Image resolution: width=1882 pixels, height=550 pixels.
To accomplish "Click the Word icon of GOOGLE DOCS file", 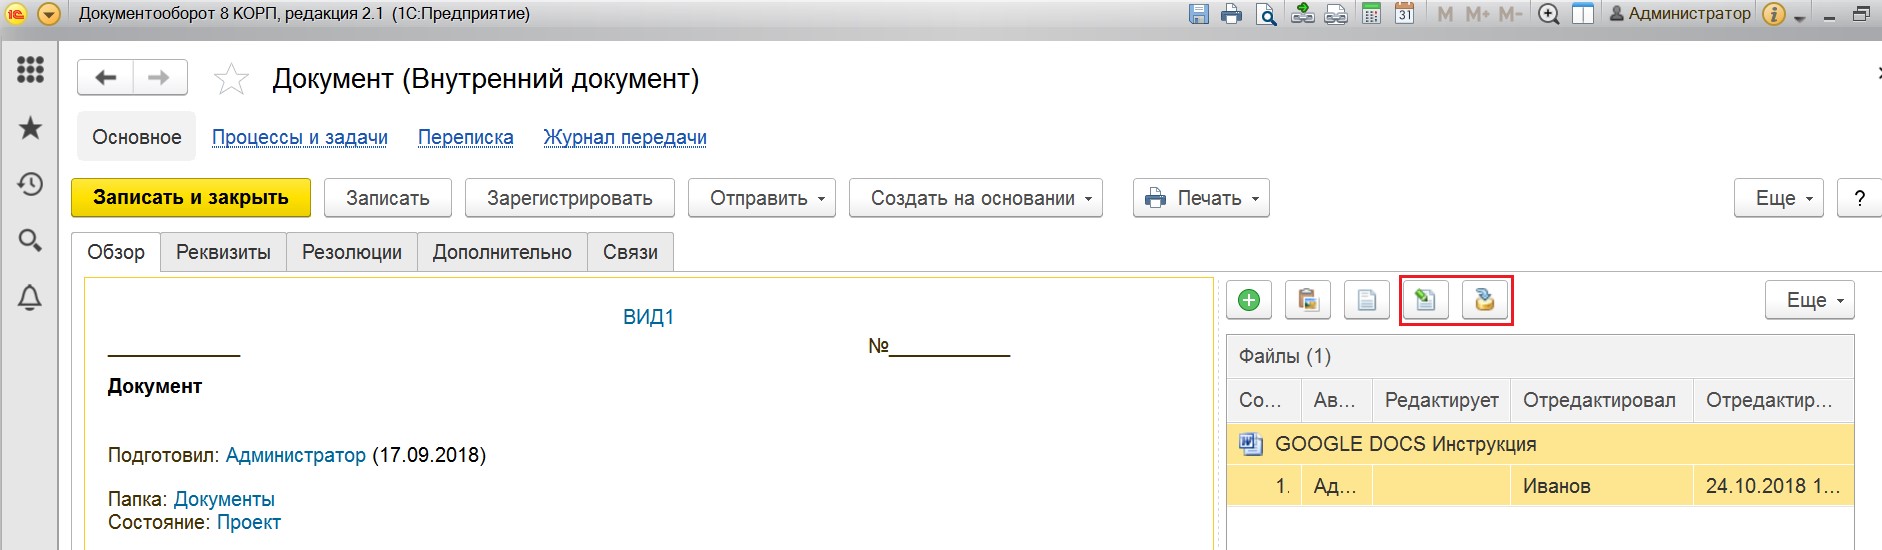I will [x=1250, y=443].
